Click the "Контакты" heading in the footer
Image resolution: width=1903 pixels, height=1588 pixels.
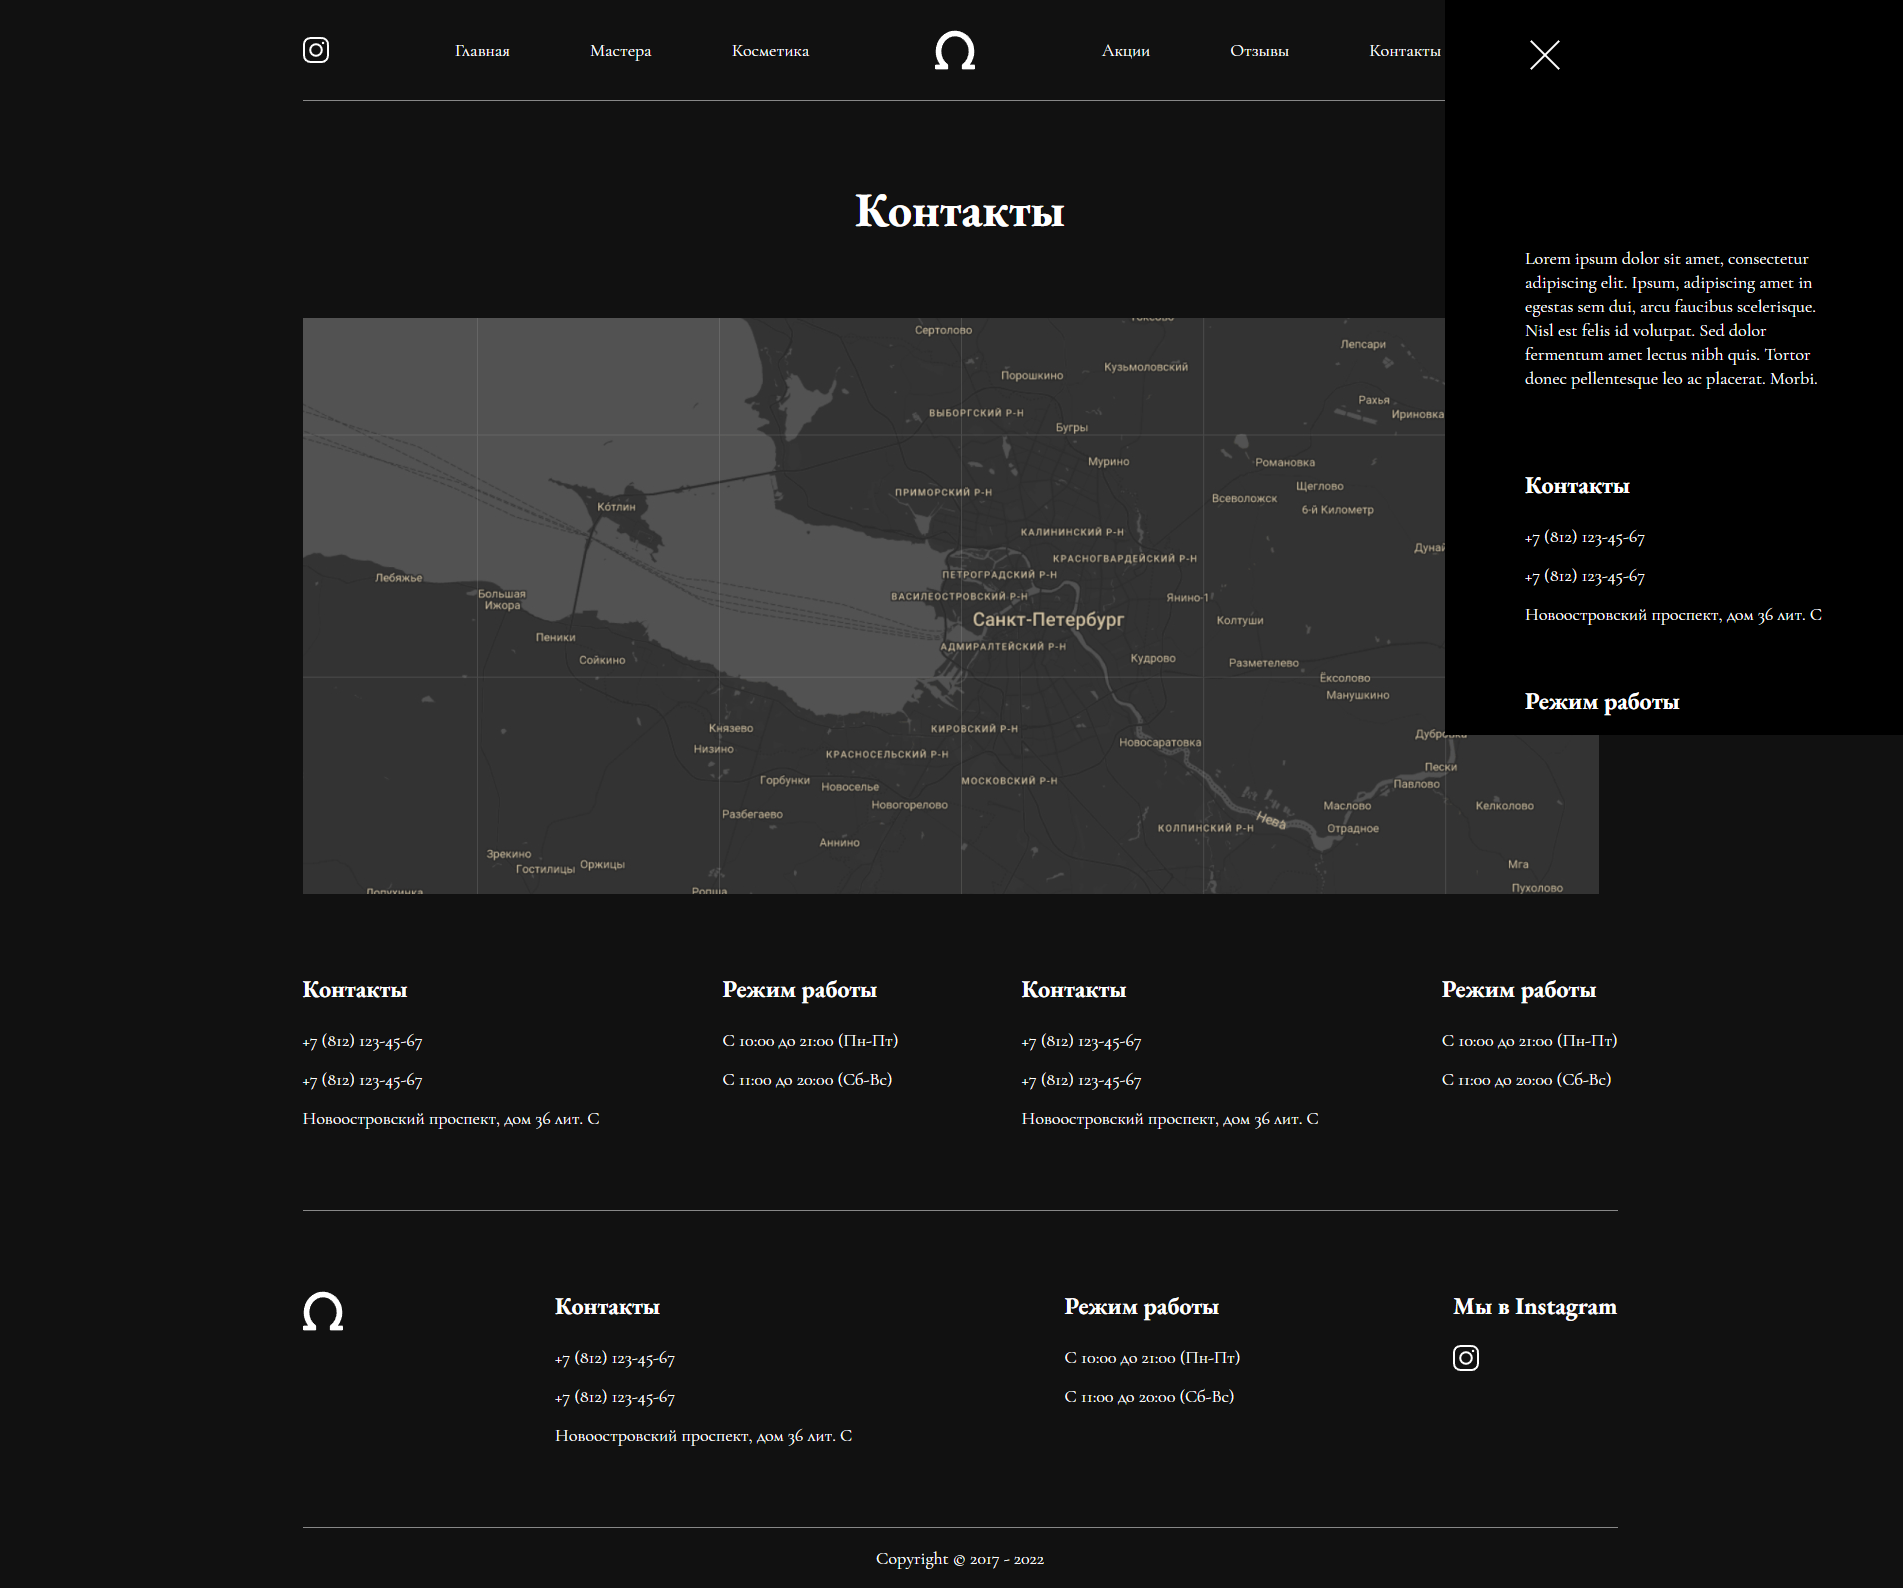pos(607,1307)
